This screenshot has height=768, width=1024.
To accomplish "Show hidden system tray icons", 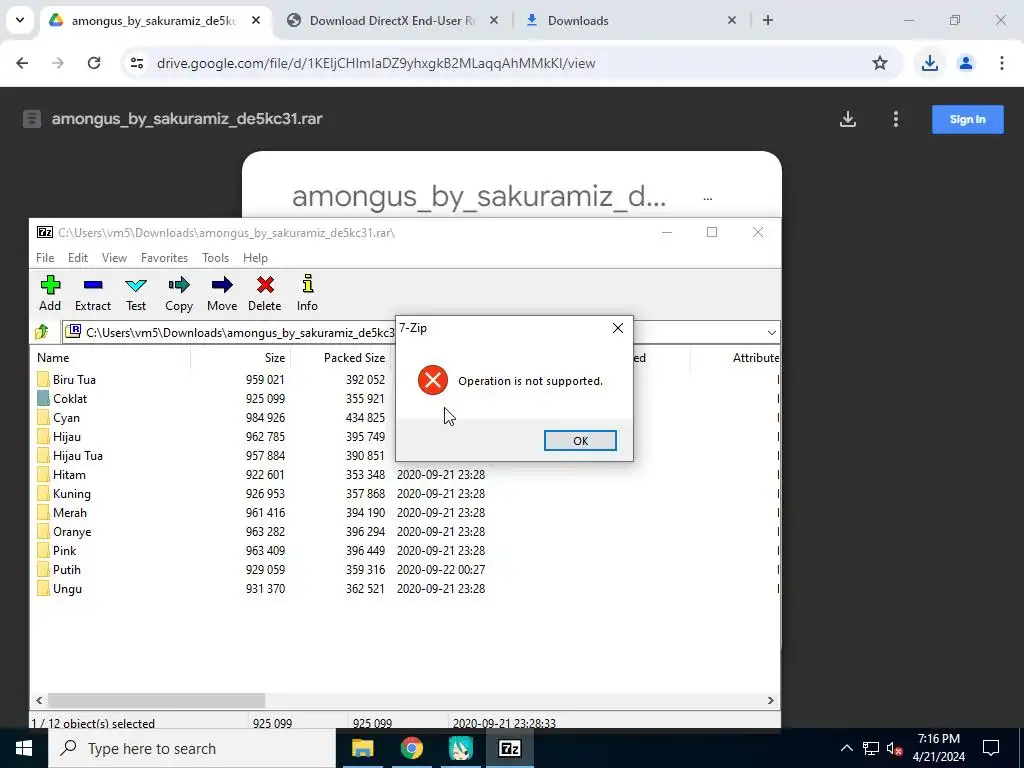I will click(x=846, y=748).
